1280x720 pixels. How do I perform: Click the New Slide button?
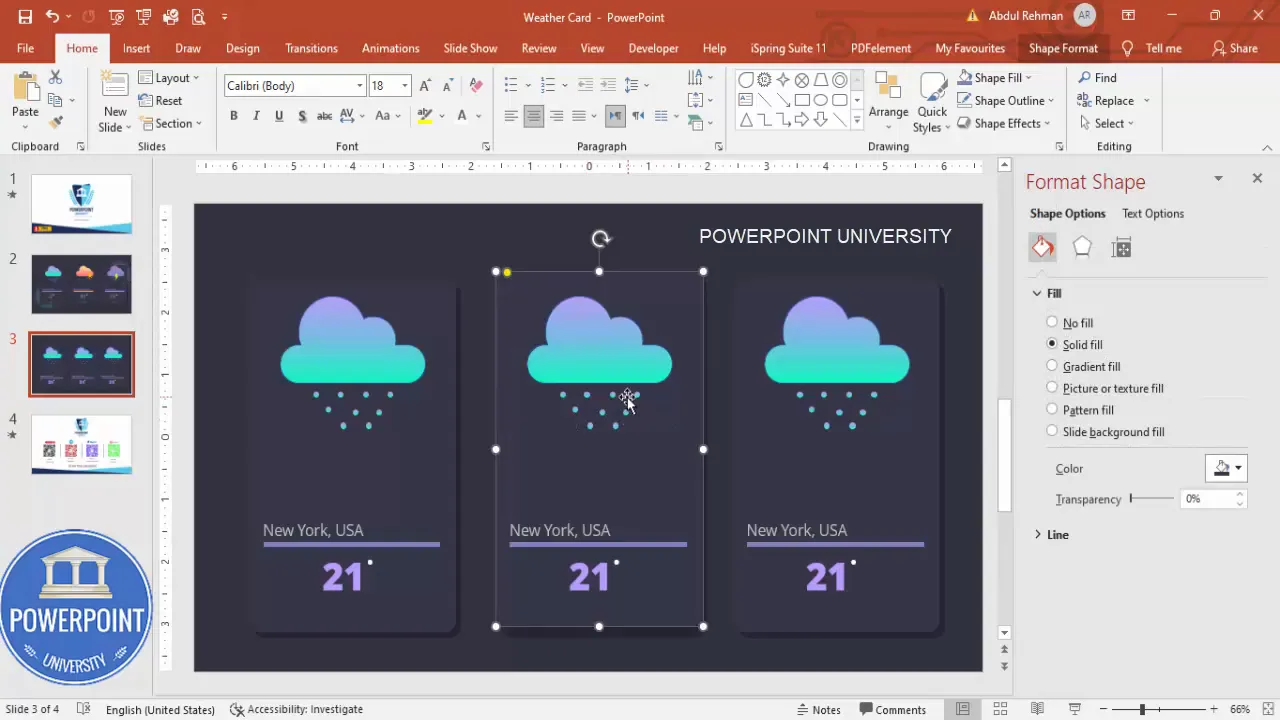click(x=114, y=103)
